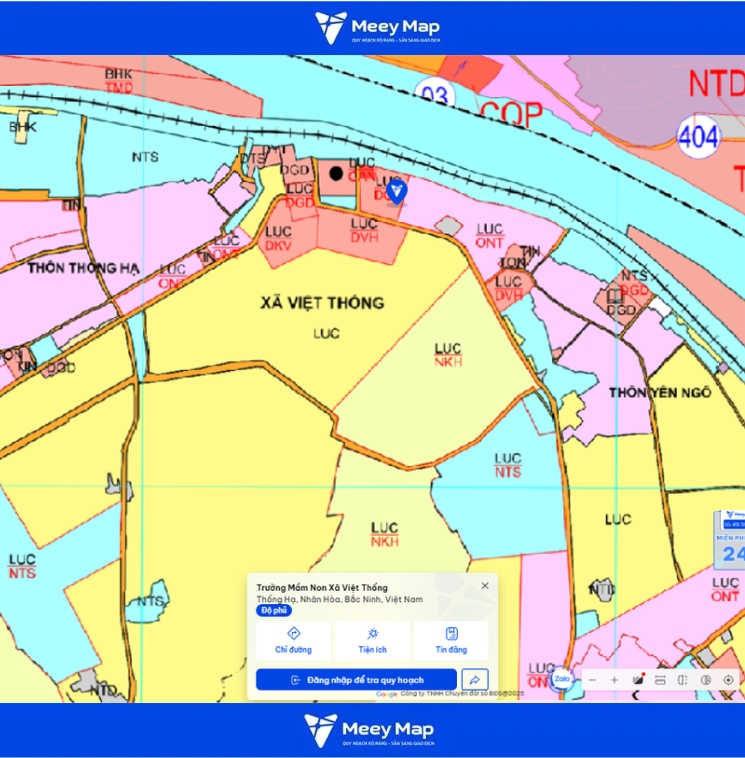Click the Meey Map logo in bottom banner
This screenshot has width=745, height=758.
[369, 730]
